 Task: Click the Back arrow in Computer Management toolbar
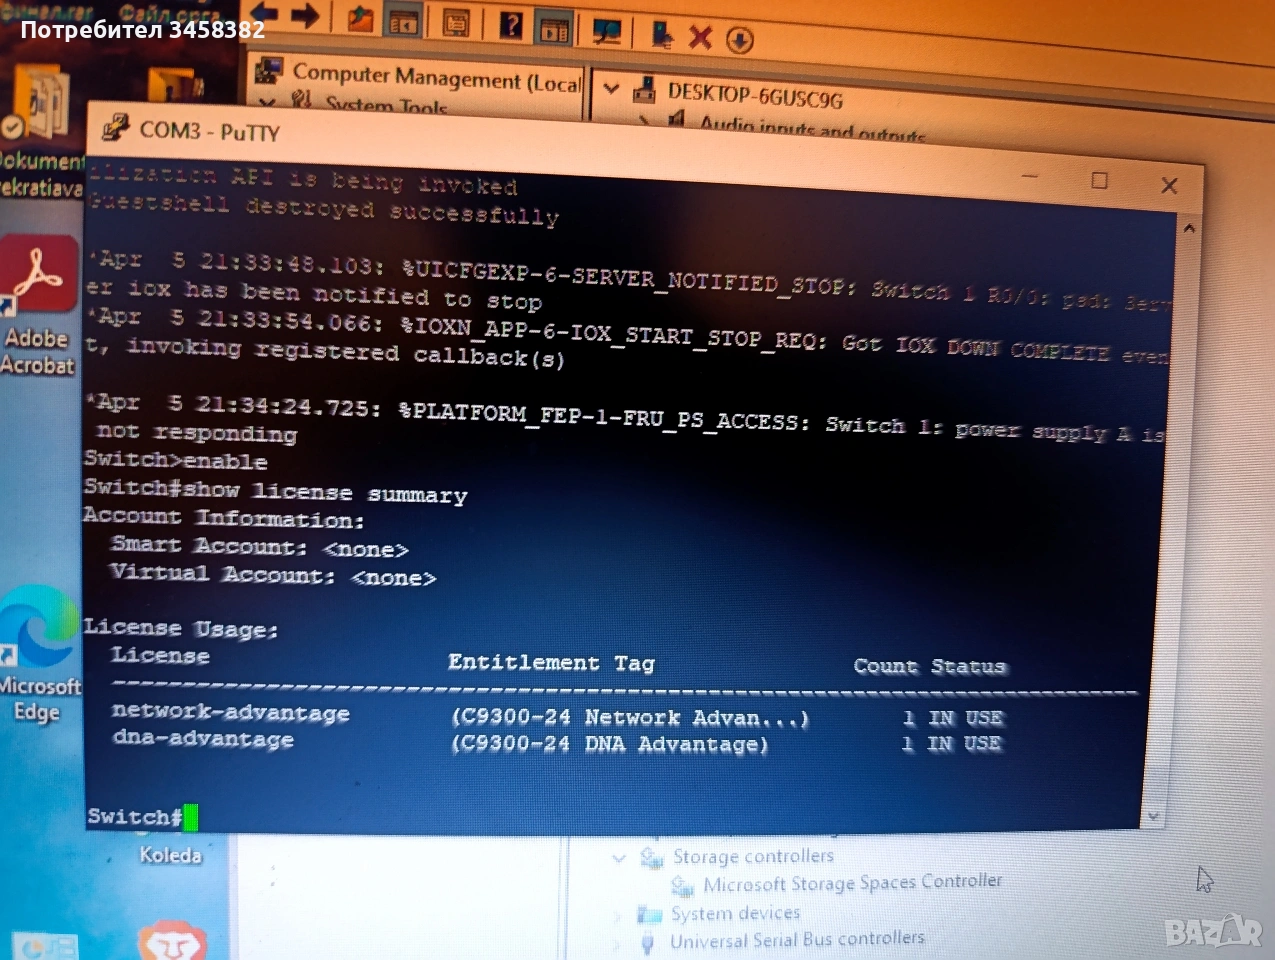click(264, 14)
